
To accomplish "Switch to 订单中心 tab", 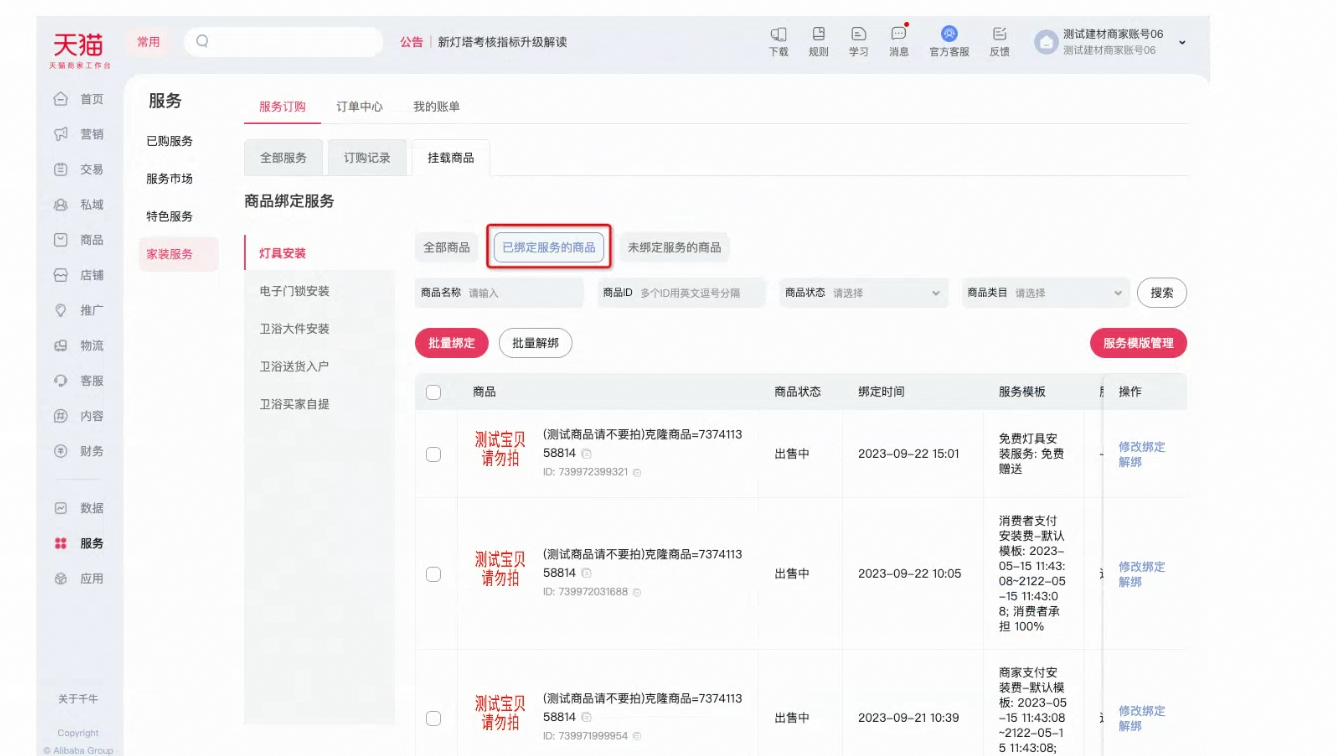I will [359, 106].
